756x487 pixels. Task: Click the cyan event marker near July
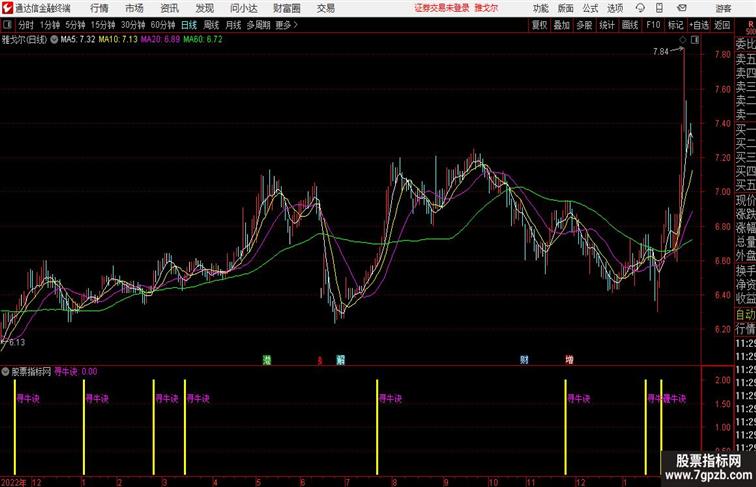[x=340, y=360]
